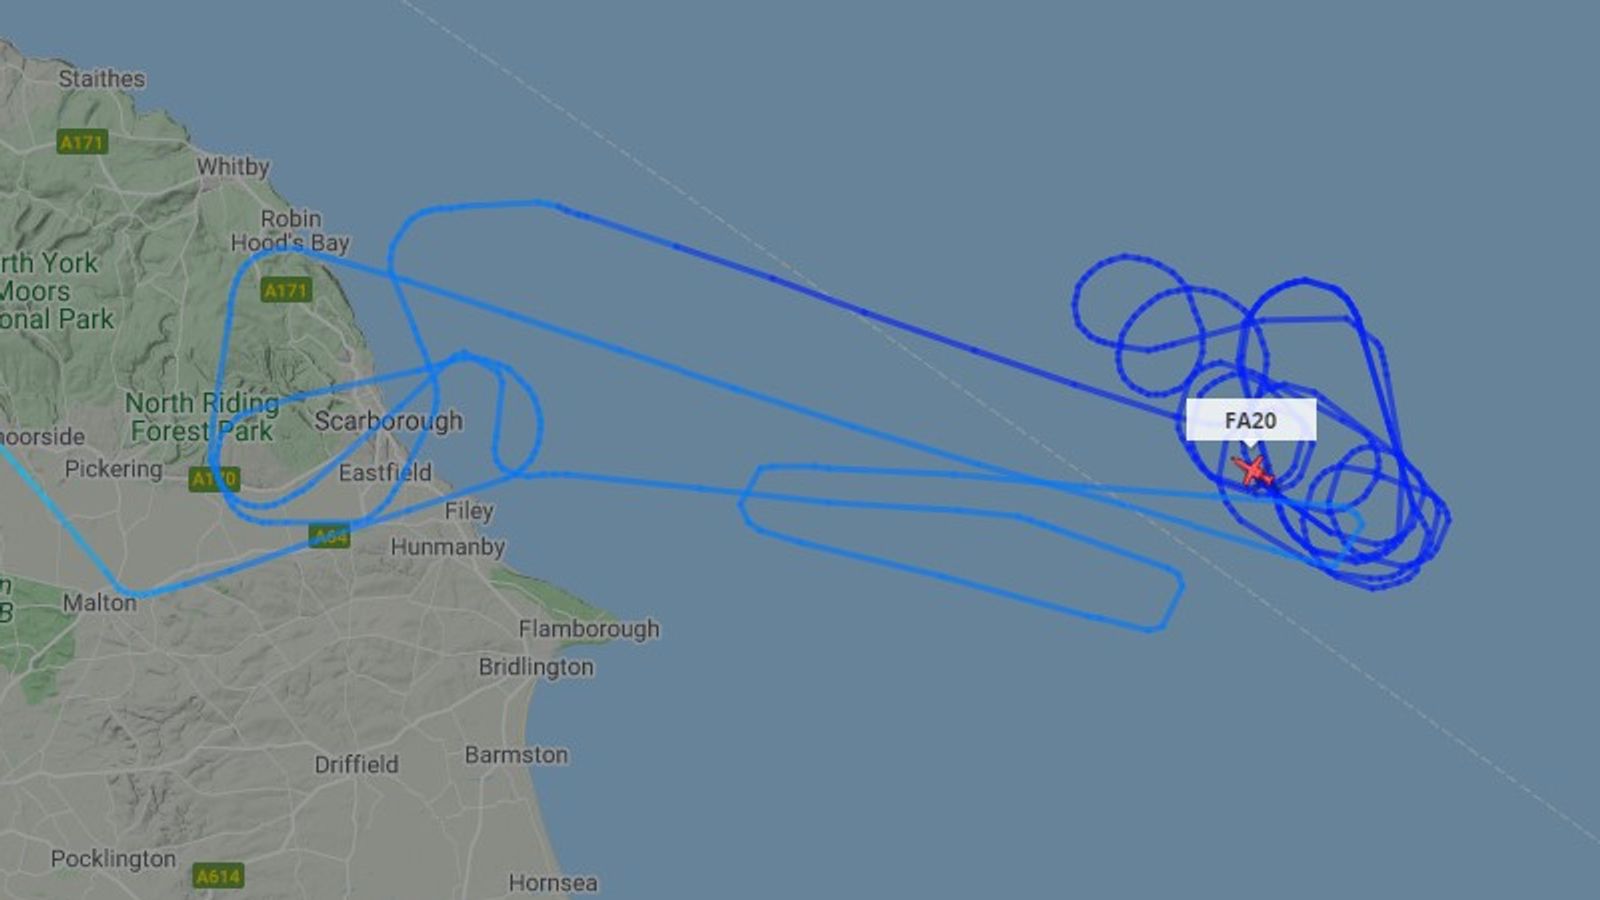1600x900 pixels.
Task: Select the Hornsea town label
Action: tap(553, 883)
